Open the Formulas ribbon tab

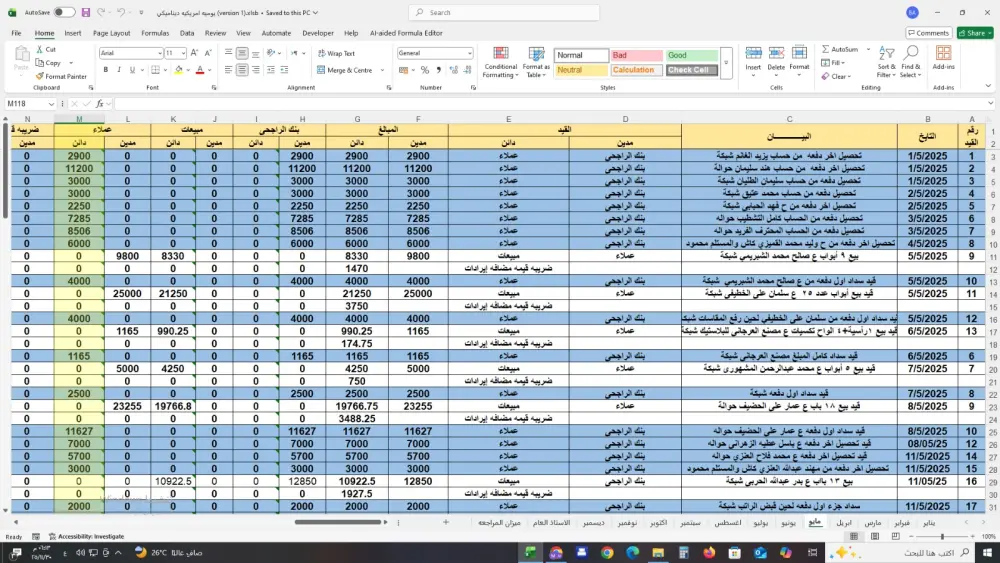[155, 33]
